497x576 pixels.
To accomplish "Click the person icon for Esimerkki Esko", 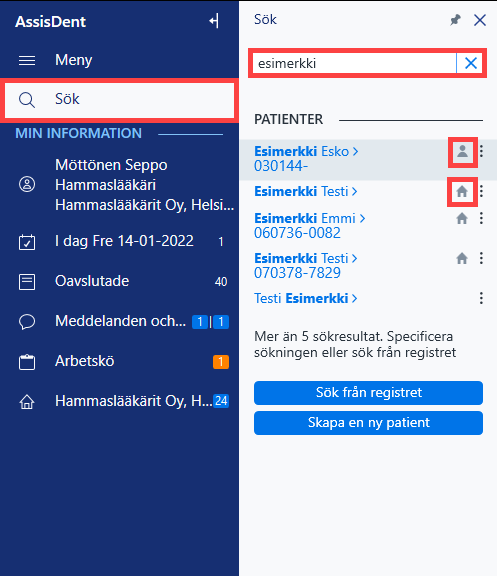I will click(462, 151).
